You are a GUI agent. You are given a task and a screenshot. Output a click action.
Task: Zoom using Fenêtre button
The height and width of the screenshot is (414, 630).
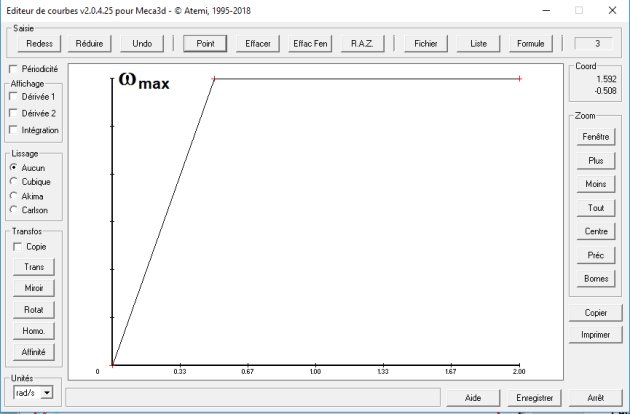596,137
